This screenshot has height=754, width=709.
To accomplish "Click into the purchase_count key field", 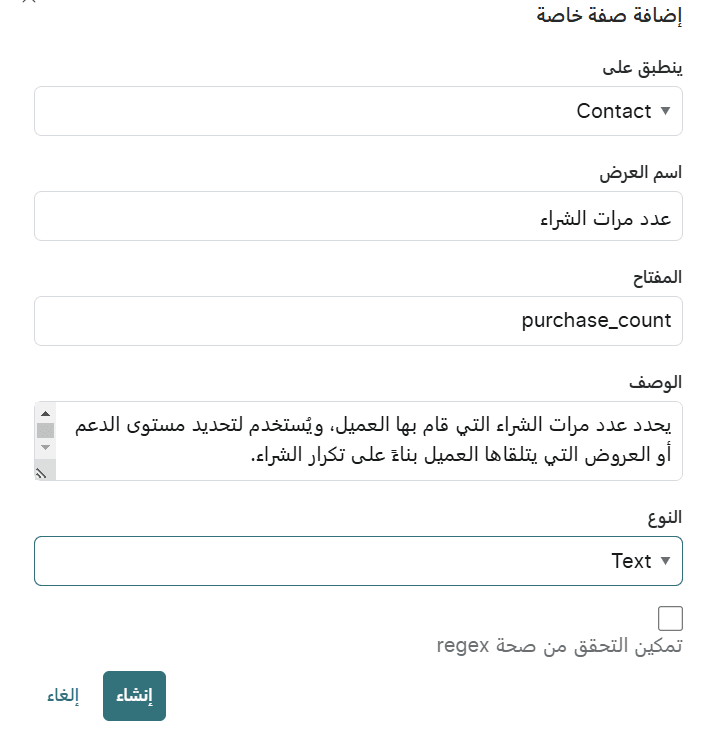I will pyautogui.click(x=358, y=321).
